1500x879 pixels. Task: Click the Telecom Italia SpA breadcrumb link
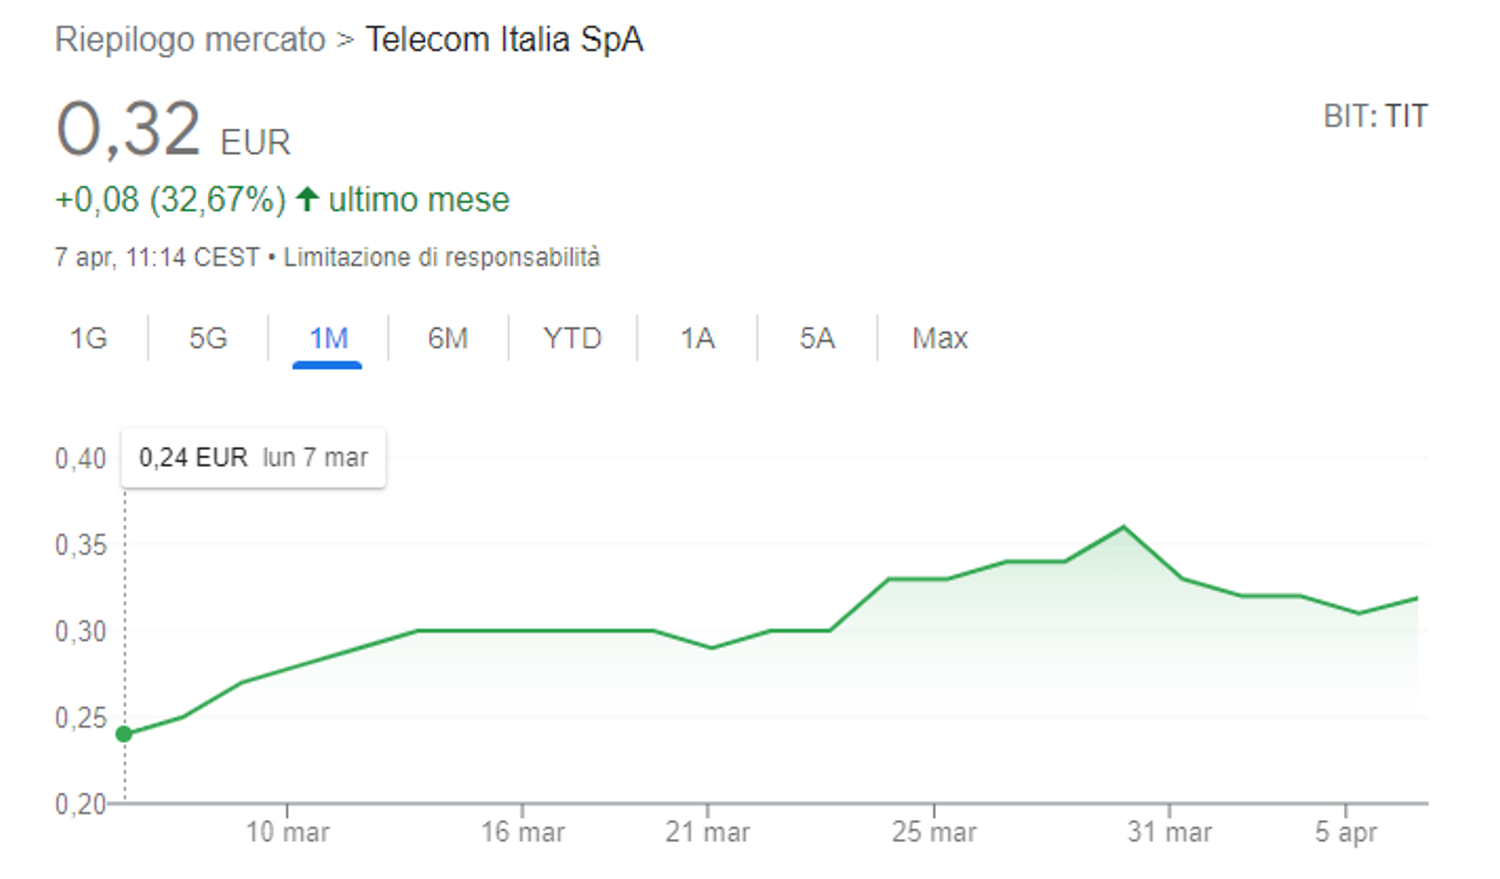point(505,40)
